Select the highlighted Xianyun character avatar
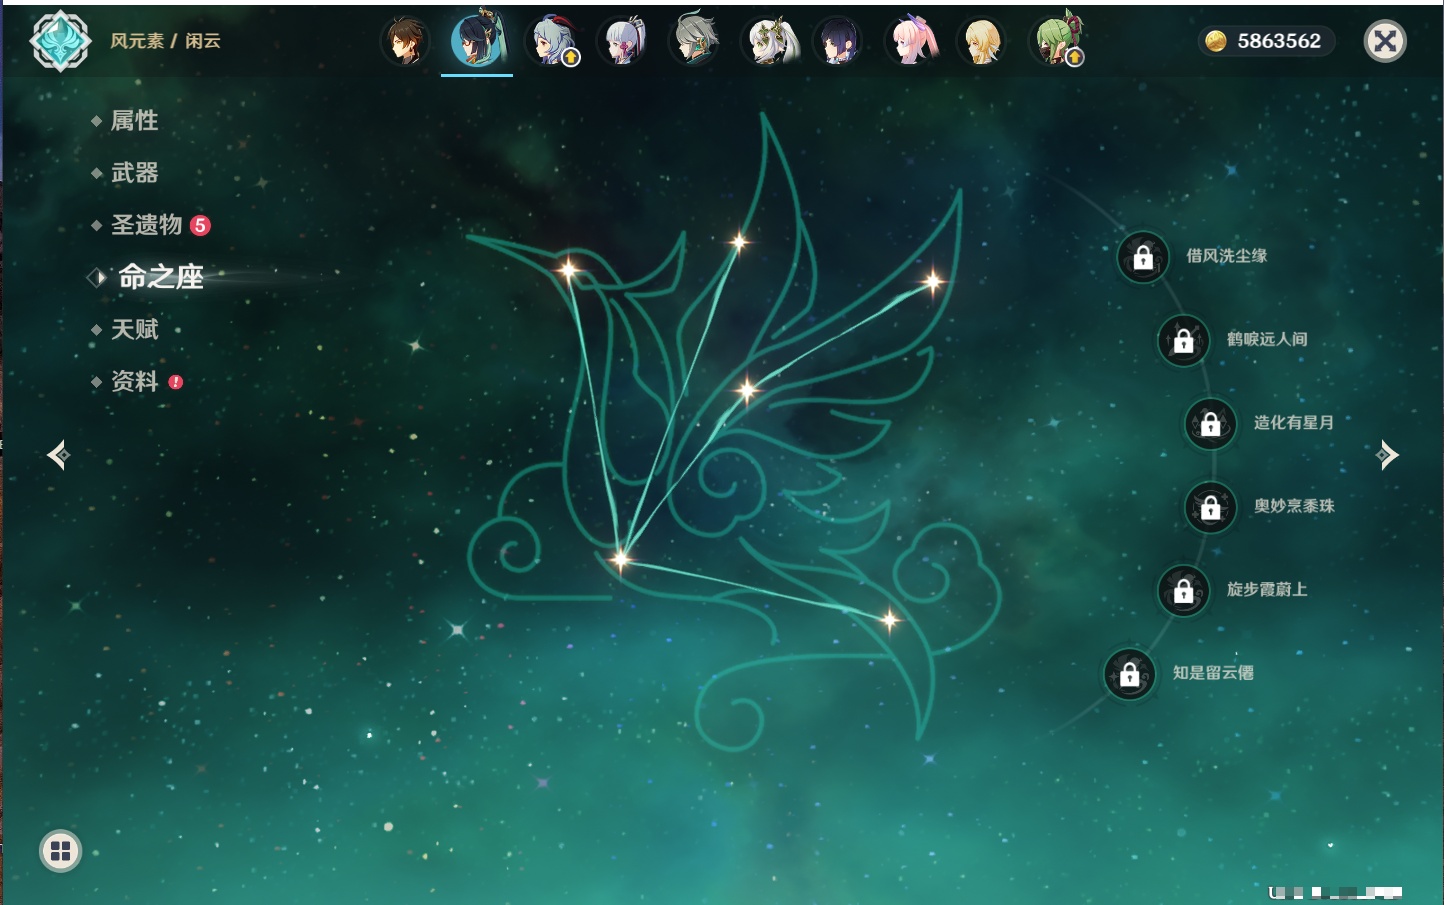The height and width of the screenshot is (905, 1444). click(477, 40)
